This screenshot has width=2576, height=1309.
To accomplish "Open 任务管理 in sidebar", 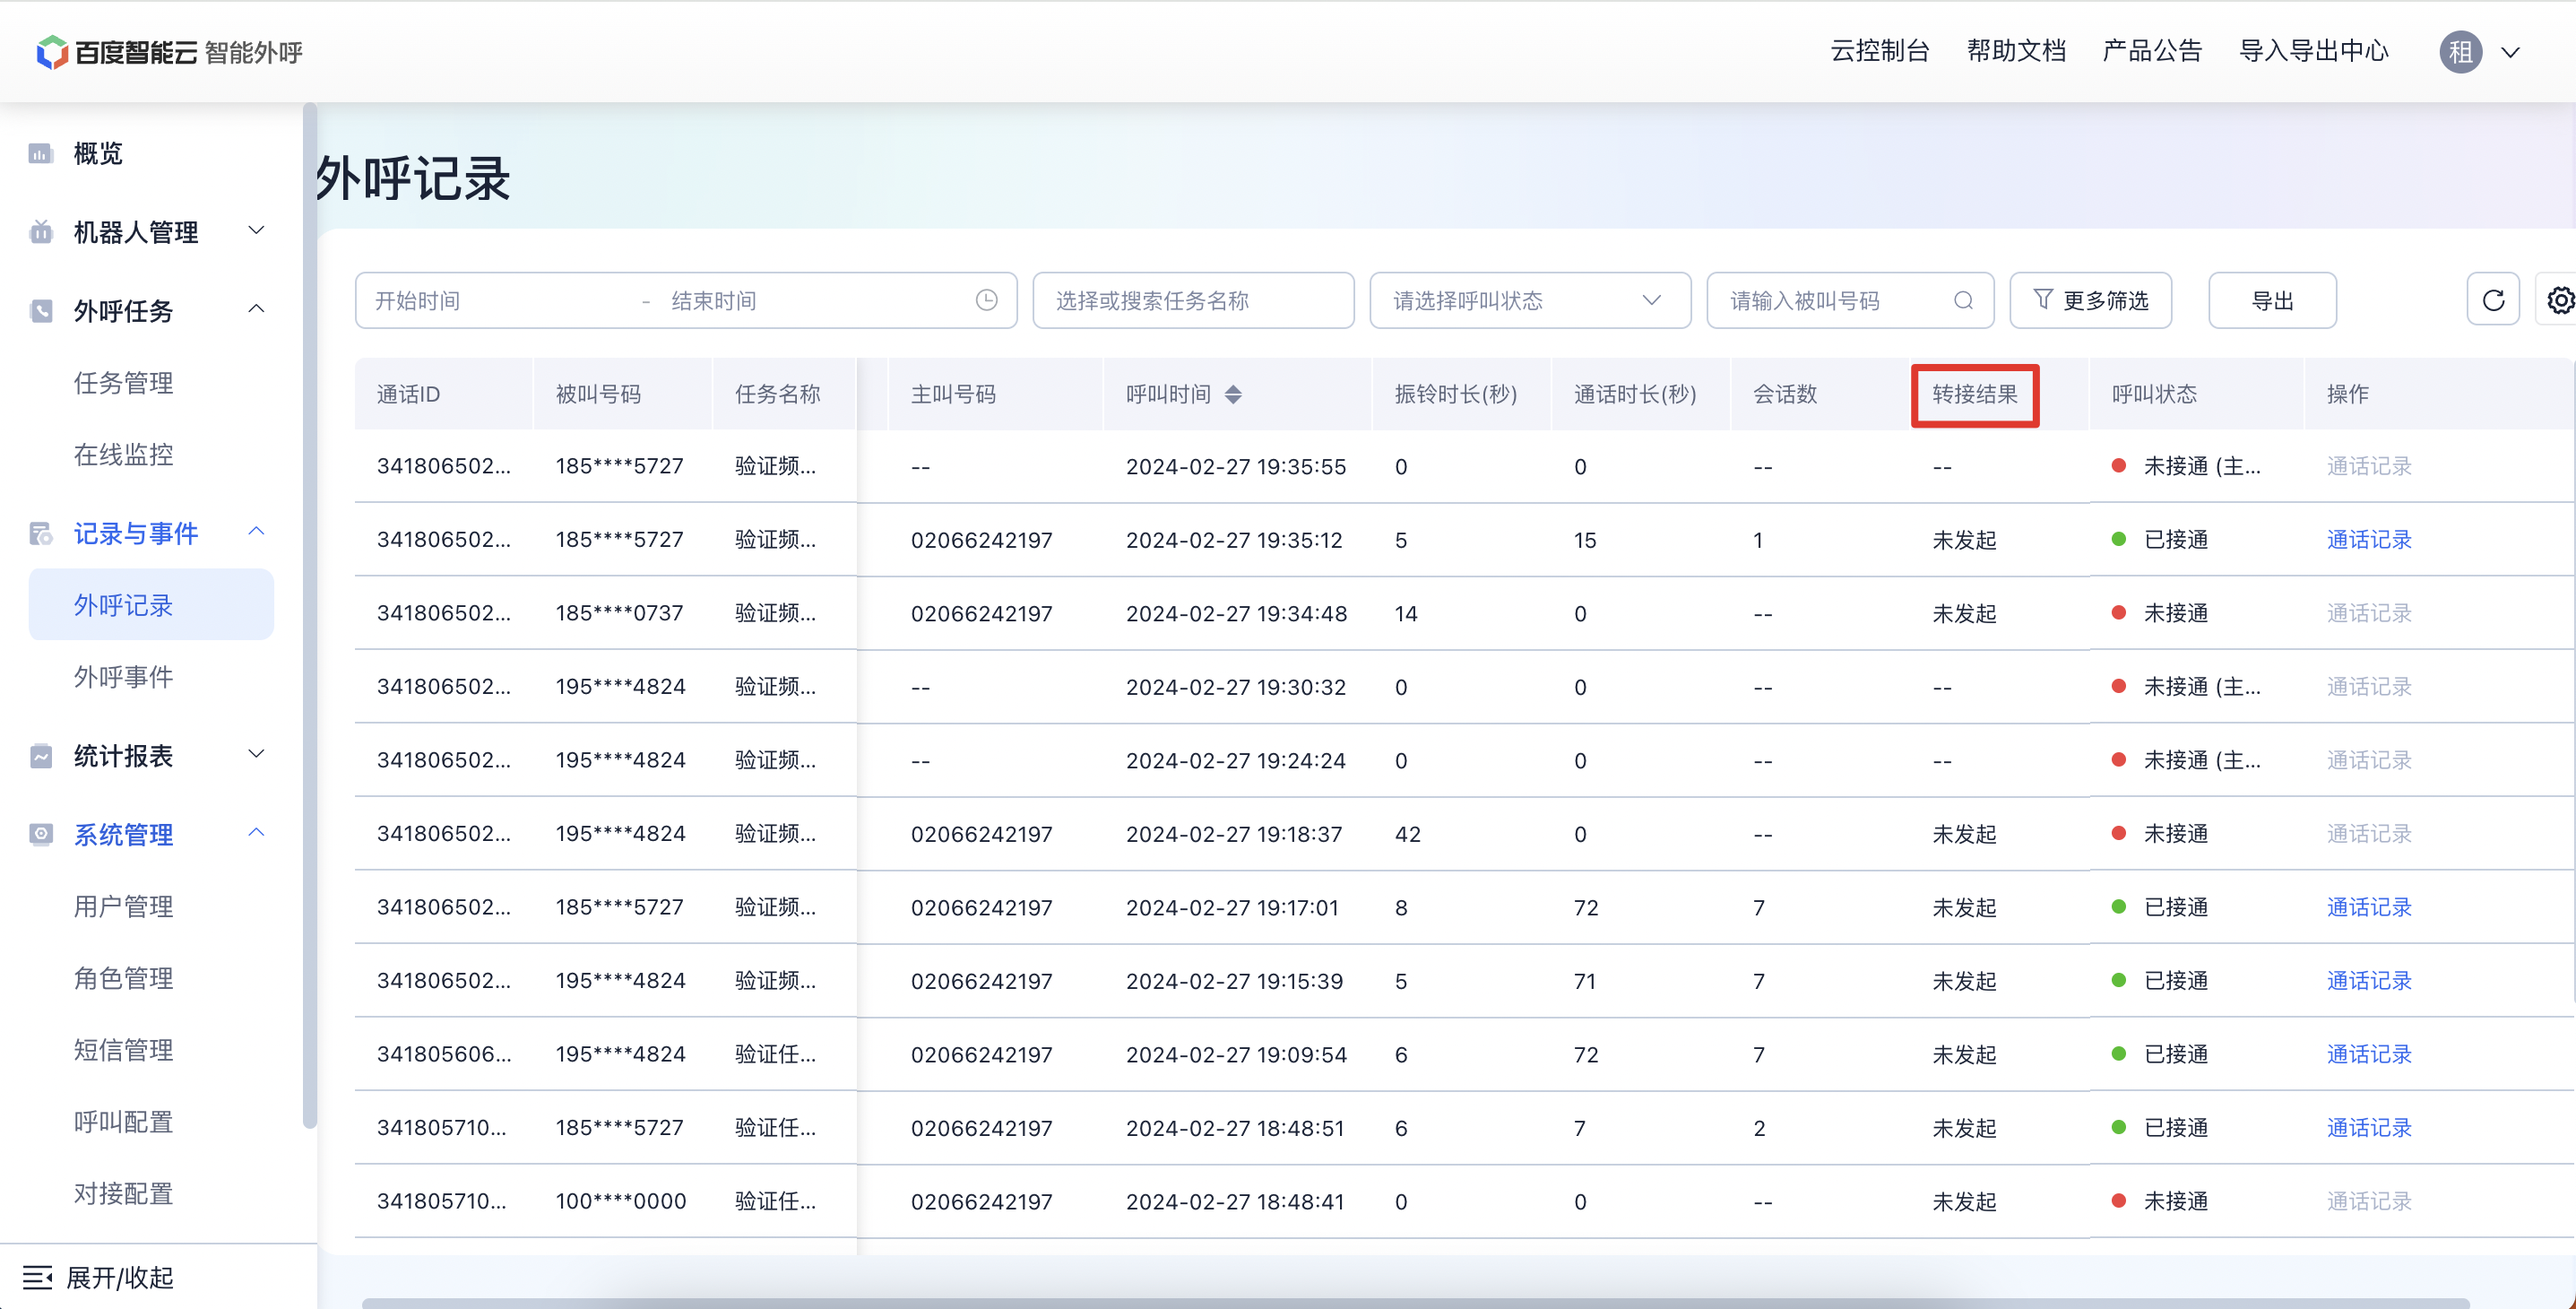I will pyautogui.click(x=123, y=383).
